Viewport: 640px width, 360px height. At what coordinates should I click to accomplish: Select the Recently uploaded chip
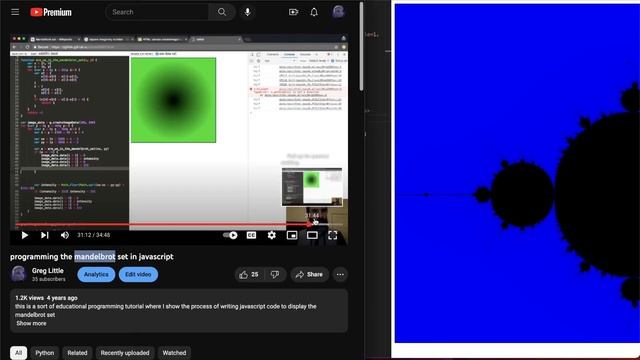125,353
